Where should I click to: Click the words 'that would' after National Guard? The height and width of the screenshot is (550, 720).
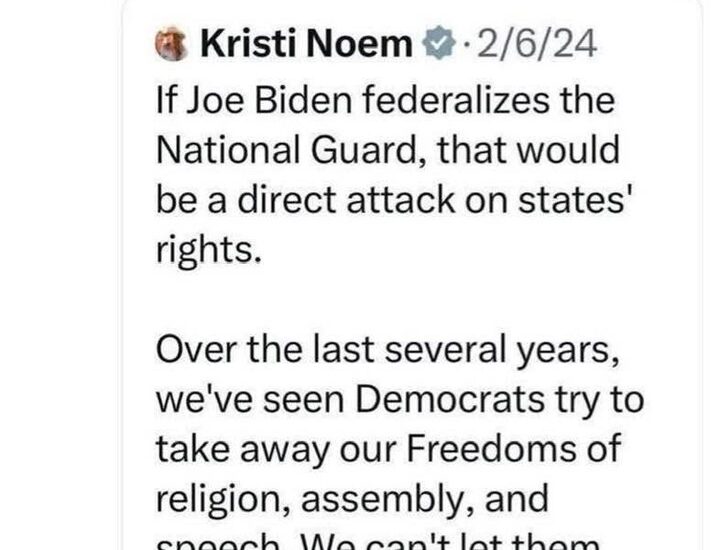pos(529,151)
